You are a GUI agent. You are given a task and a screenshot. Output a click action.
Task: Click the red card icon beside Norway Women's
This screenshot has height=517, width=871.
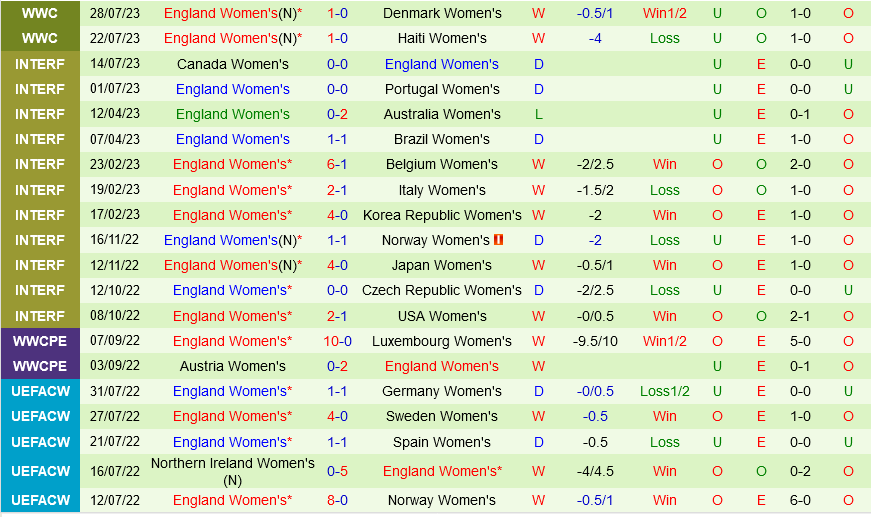(499, 240)
